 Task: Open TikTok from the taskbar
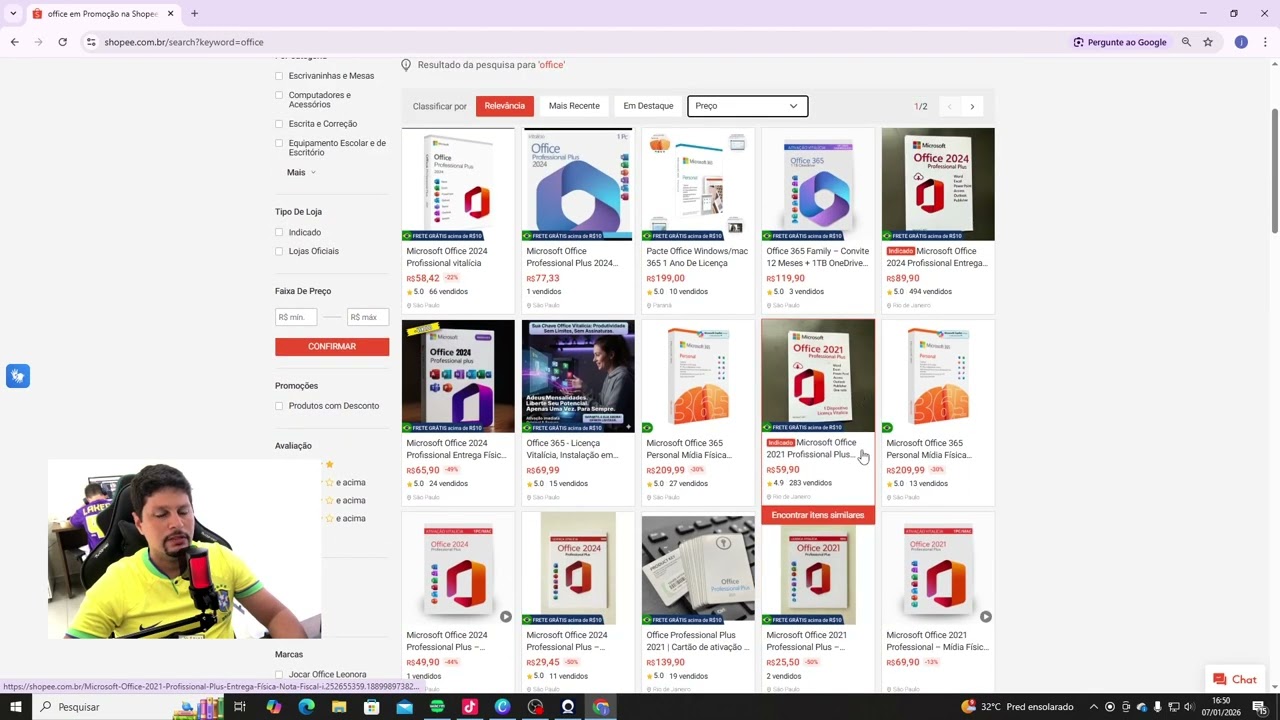point(470,707)
